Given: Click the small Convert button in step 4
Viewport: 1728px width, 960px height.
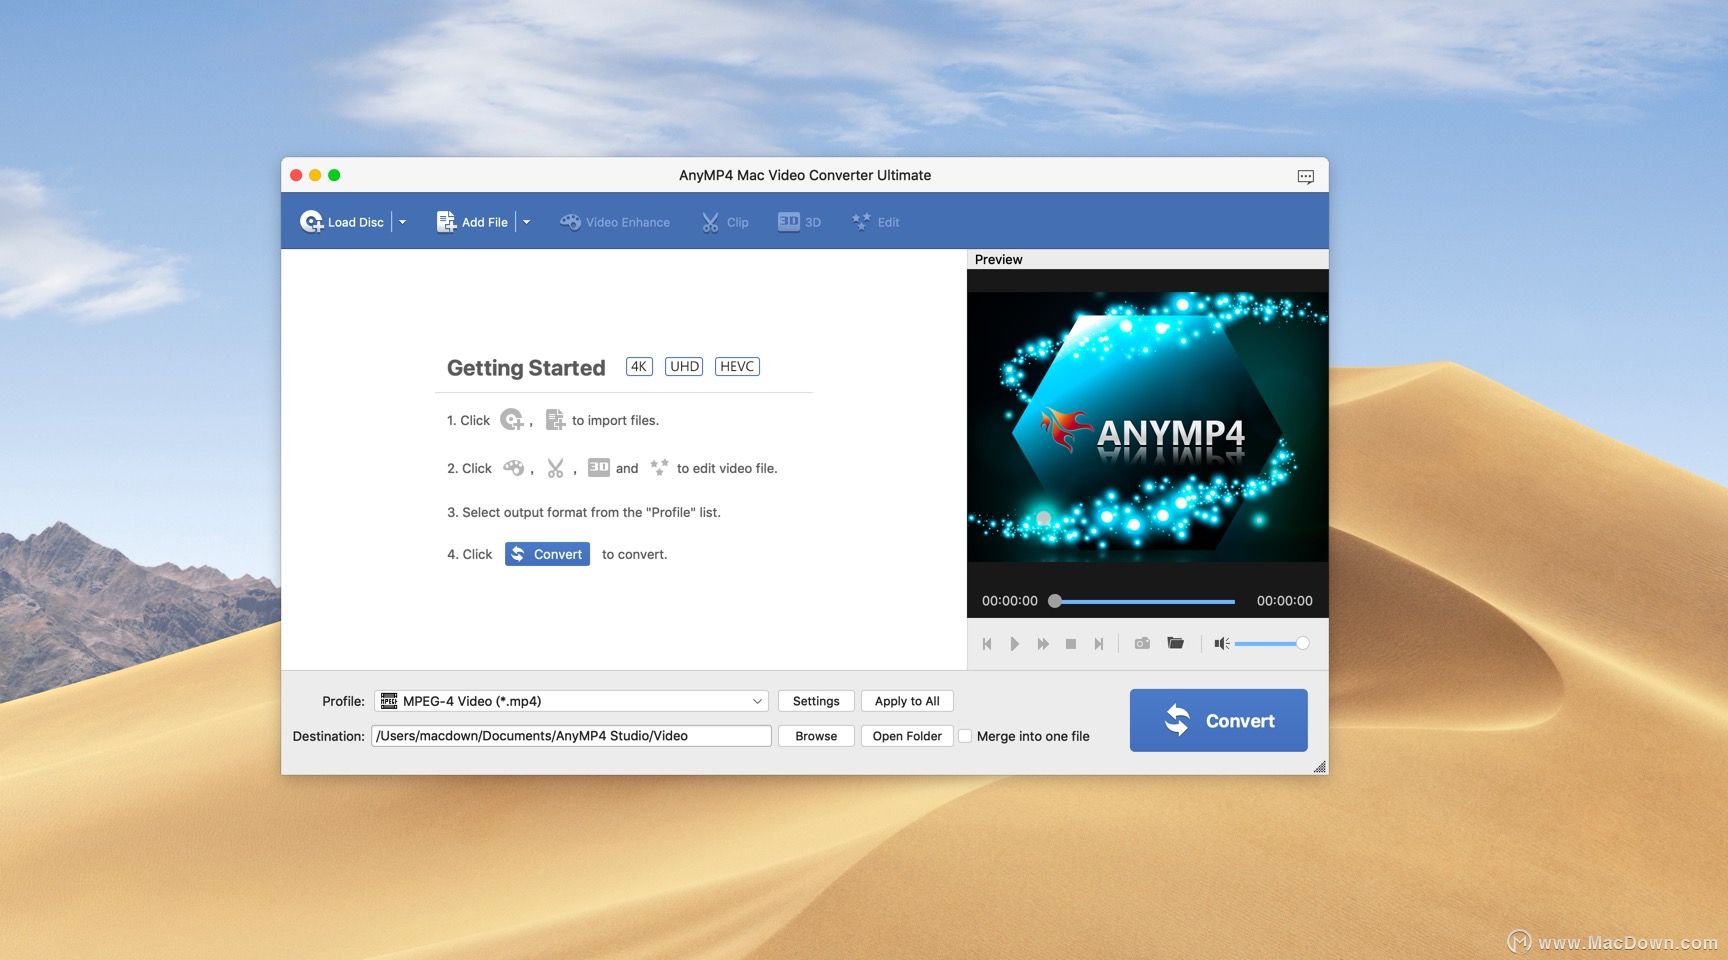Looking at the screenshot, I should [x=547, y=554].
